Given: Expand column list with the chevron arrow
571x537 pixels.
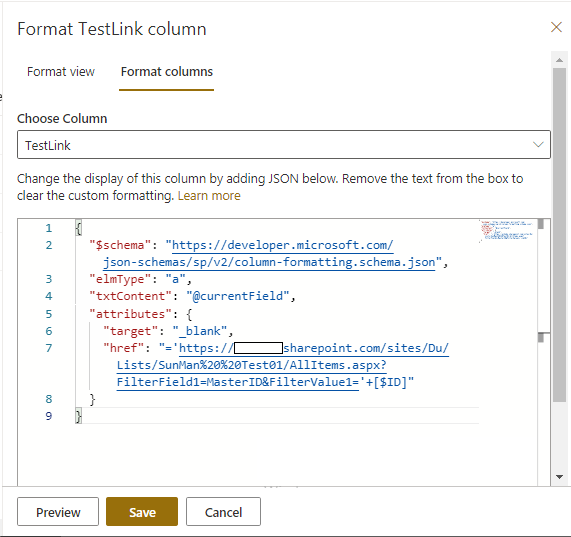Looking at the screenshot, I should [538, 145].
